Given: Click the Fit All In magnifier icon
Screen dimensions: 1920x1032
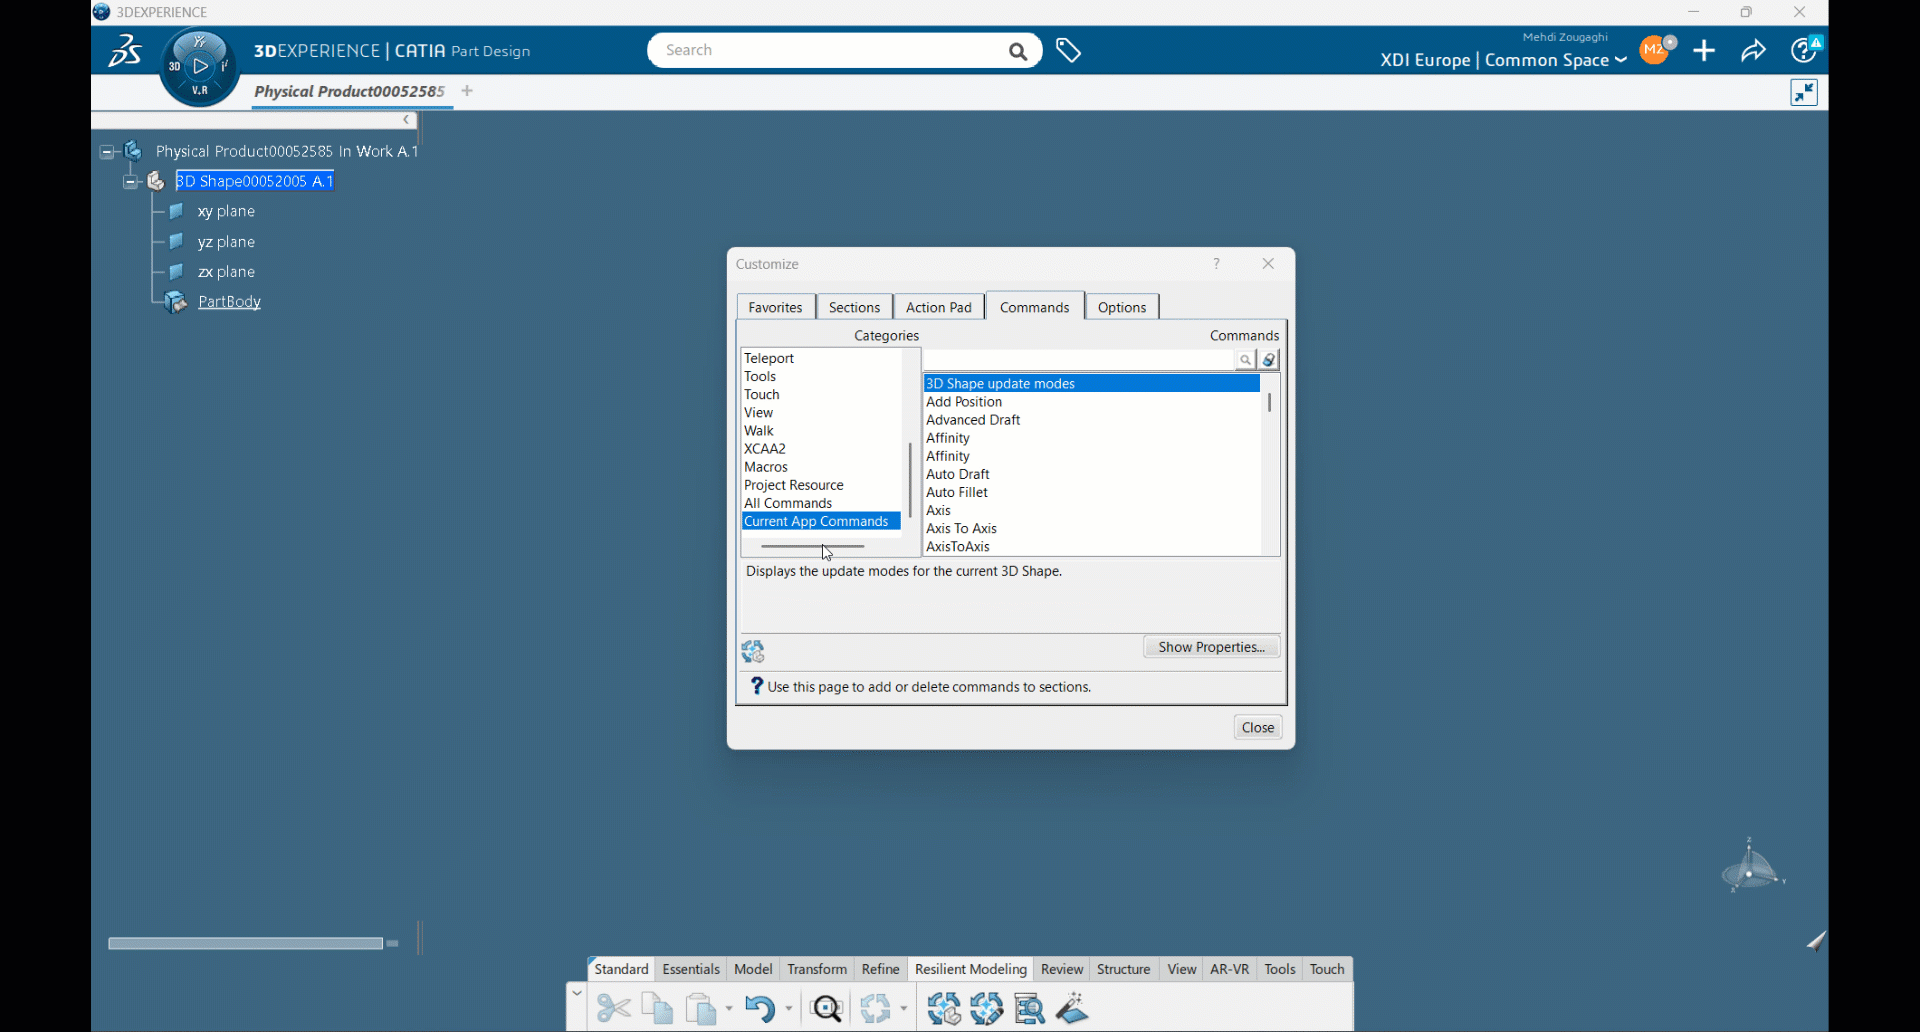Looking at the screenshot, I should [827, 1008].
